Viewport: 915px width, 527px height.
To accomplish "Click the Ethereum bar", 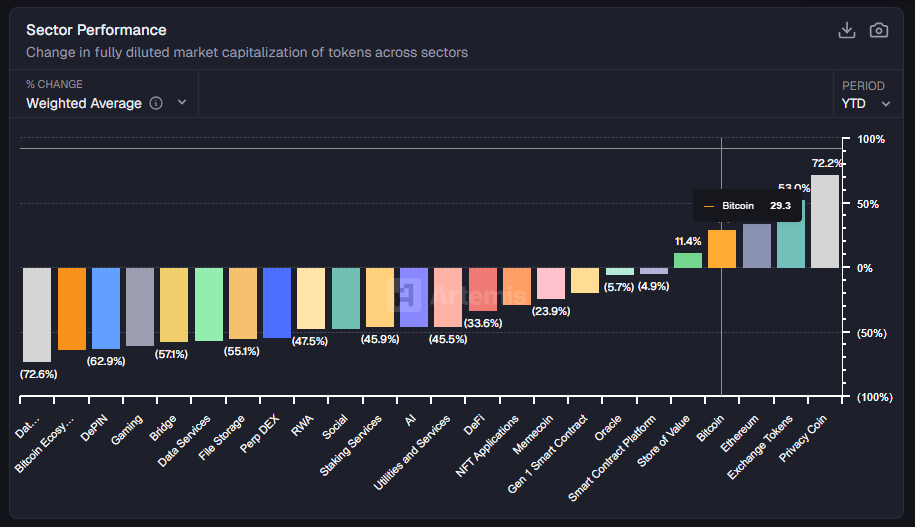I will coord(756,246).
